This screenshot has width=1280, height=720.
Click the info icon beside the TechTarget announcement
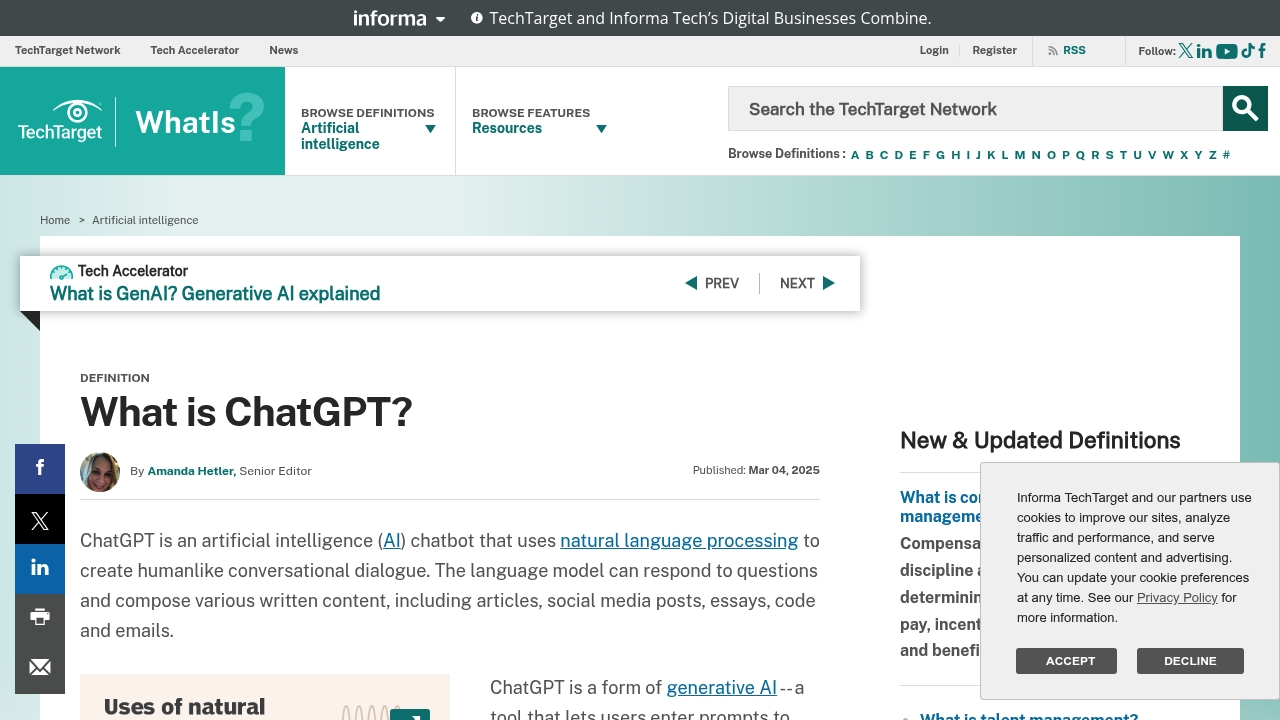click(476, 18)
